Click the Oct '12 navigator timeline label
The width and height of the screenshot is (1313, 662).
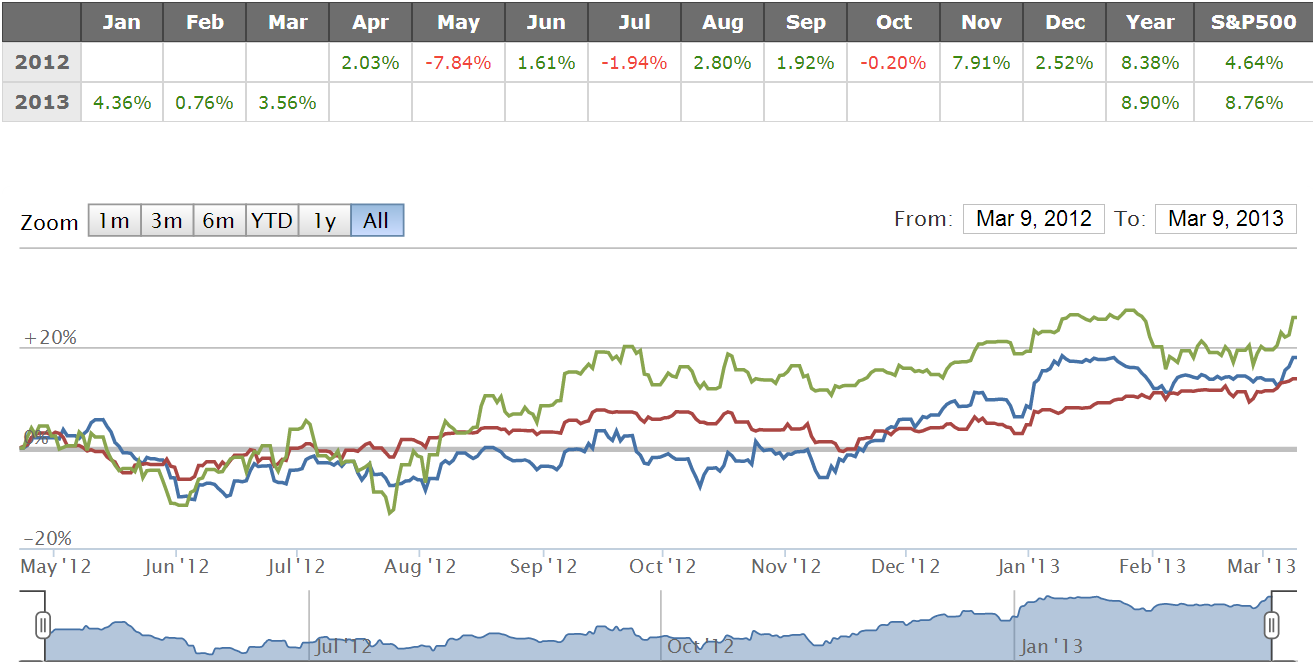[x=699, y=646]
